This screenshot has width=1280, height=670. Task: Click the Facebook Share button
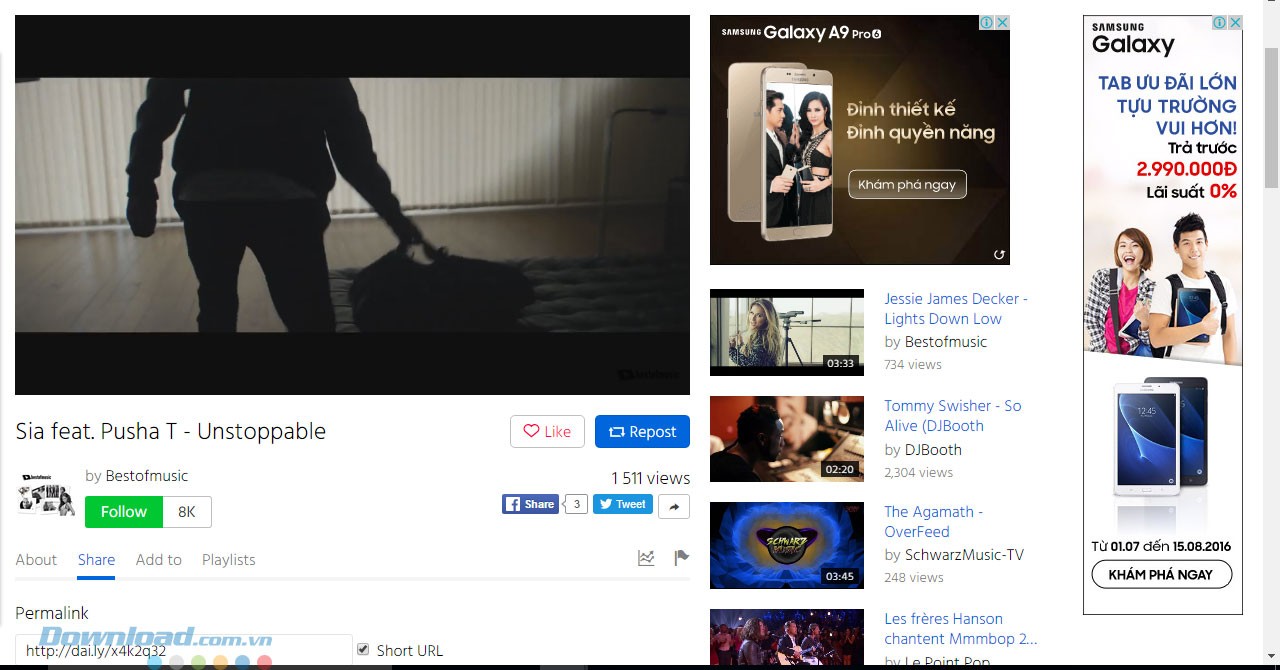click(530, 504)
